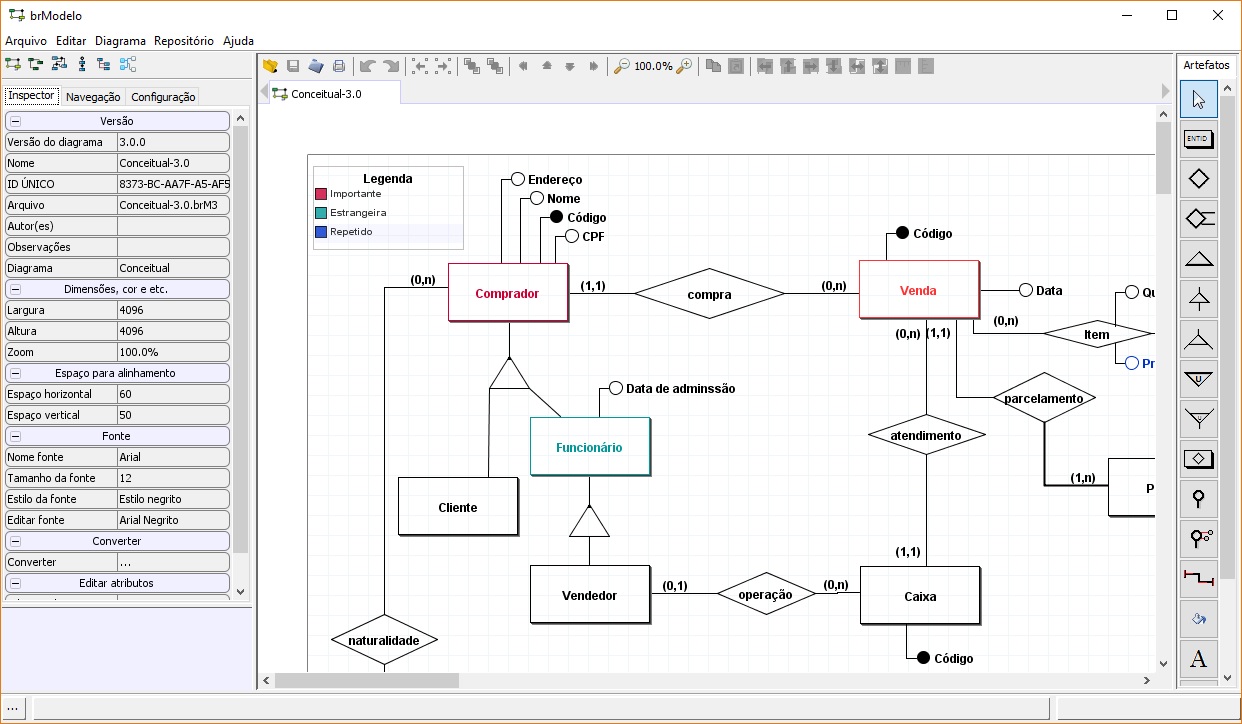Click the Converter ellipsis button
The image size is (1242, 724).
click(x=173, y=562)
